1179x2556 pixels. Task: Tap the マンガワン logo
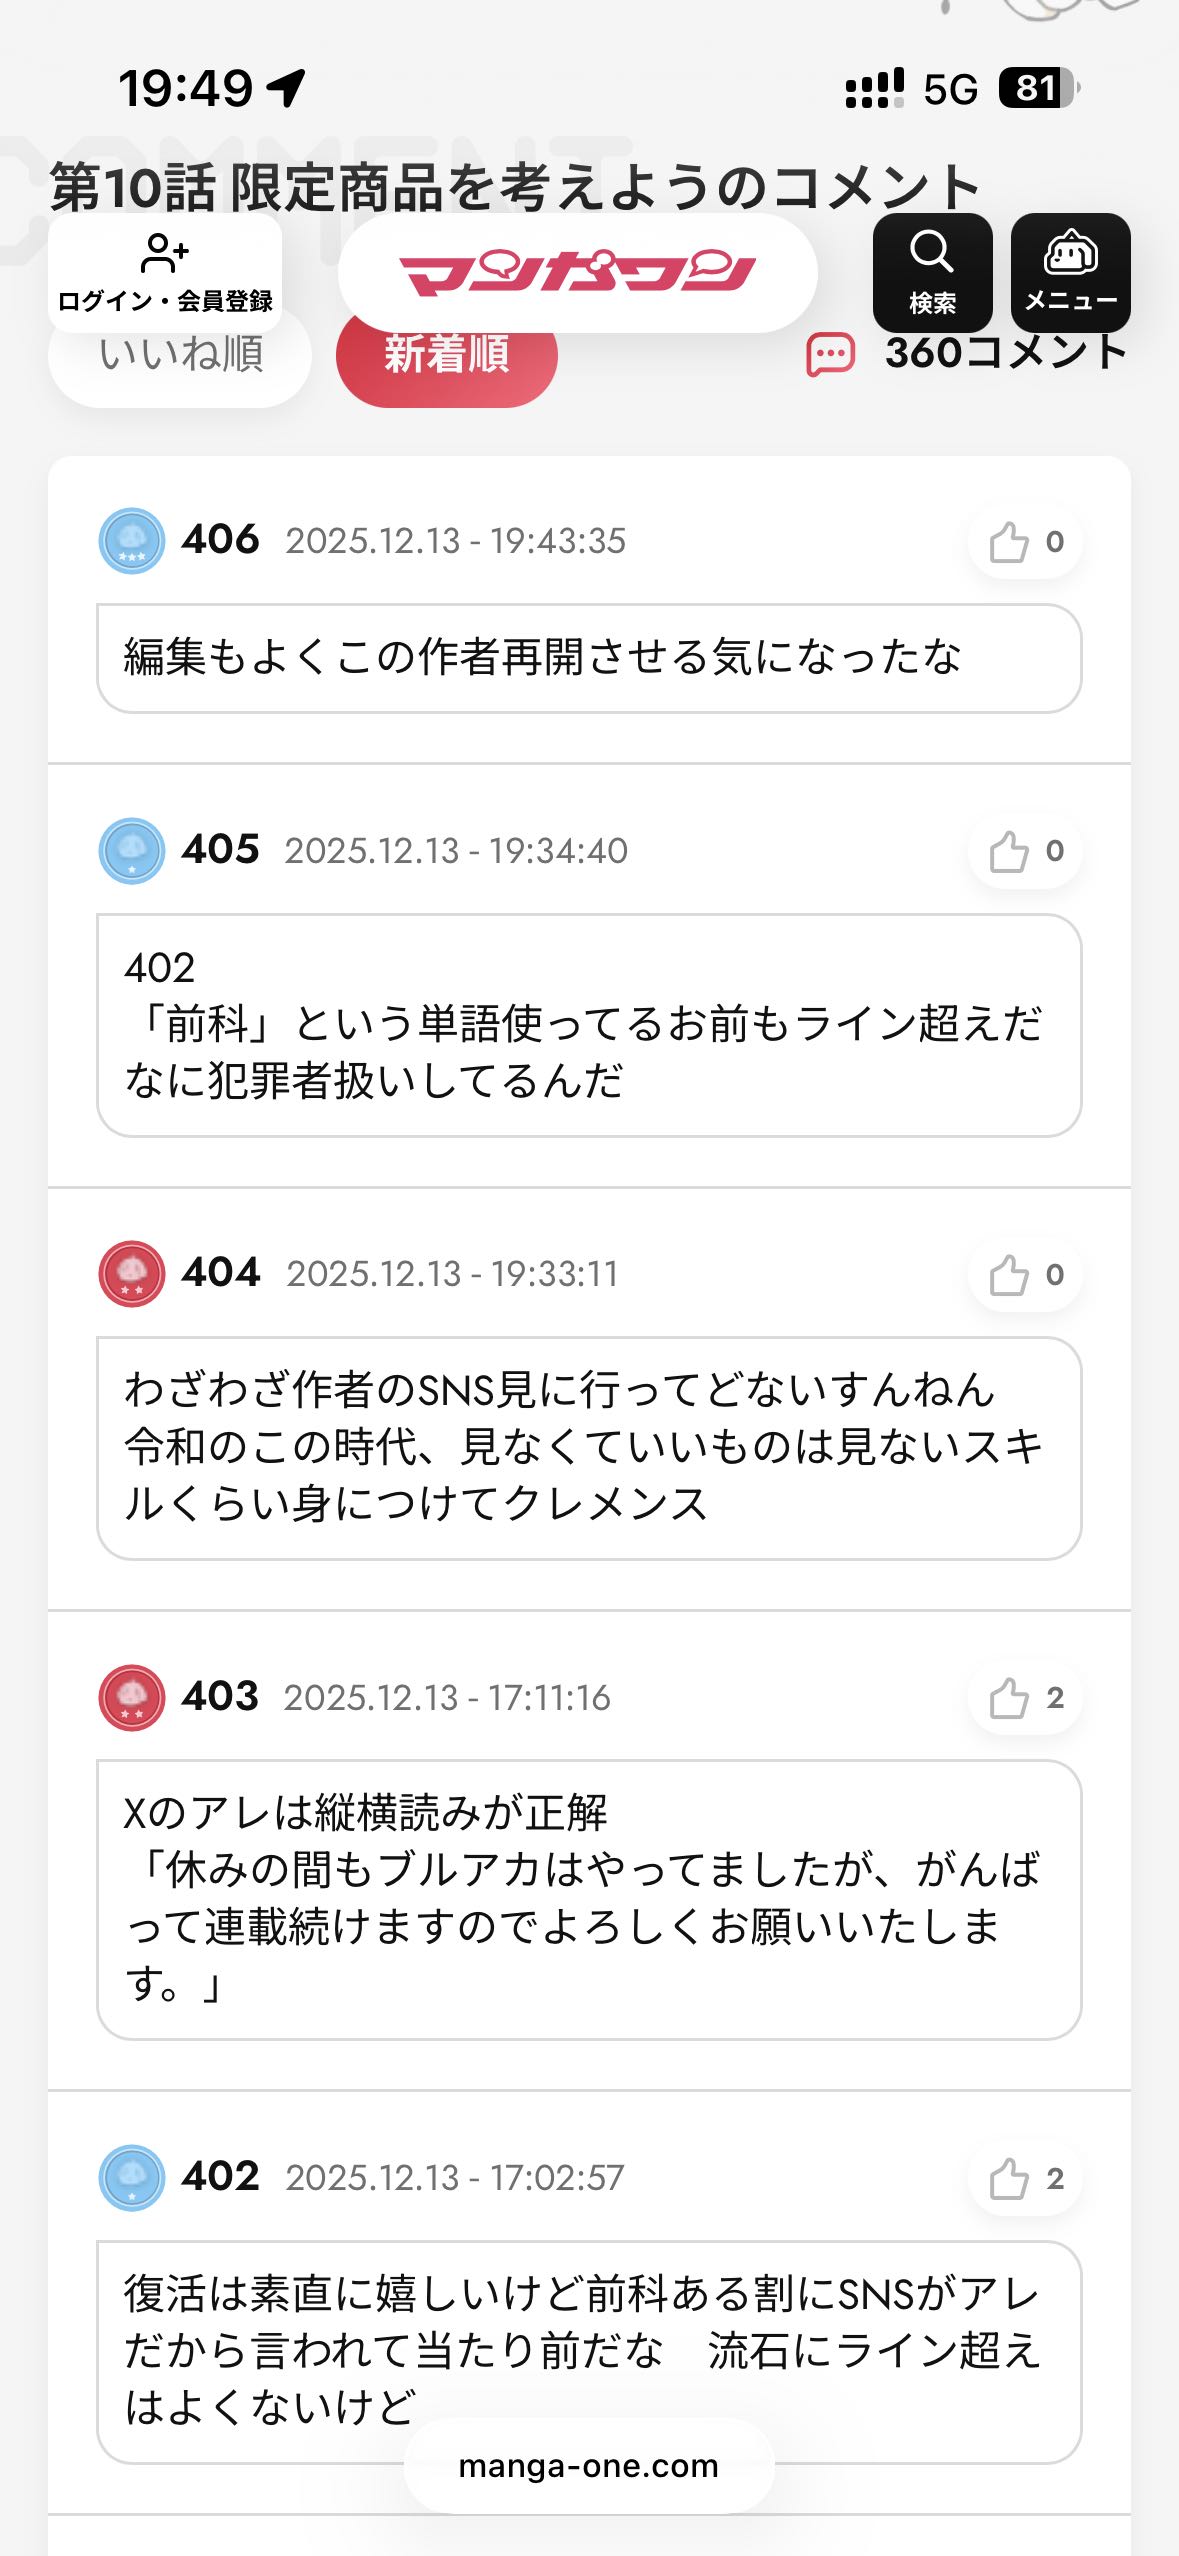pos(577,273)
